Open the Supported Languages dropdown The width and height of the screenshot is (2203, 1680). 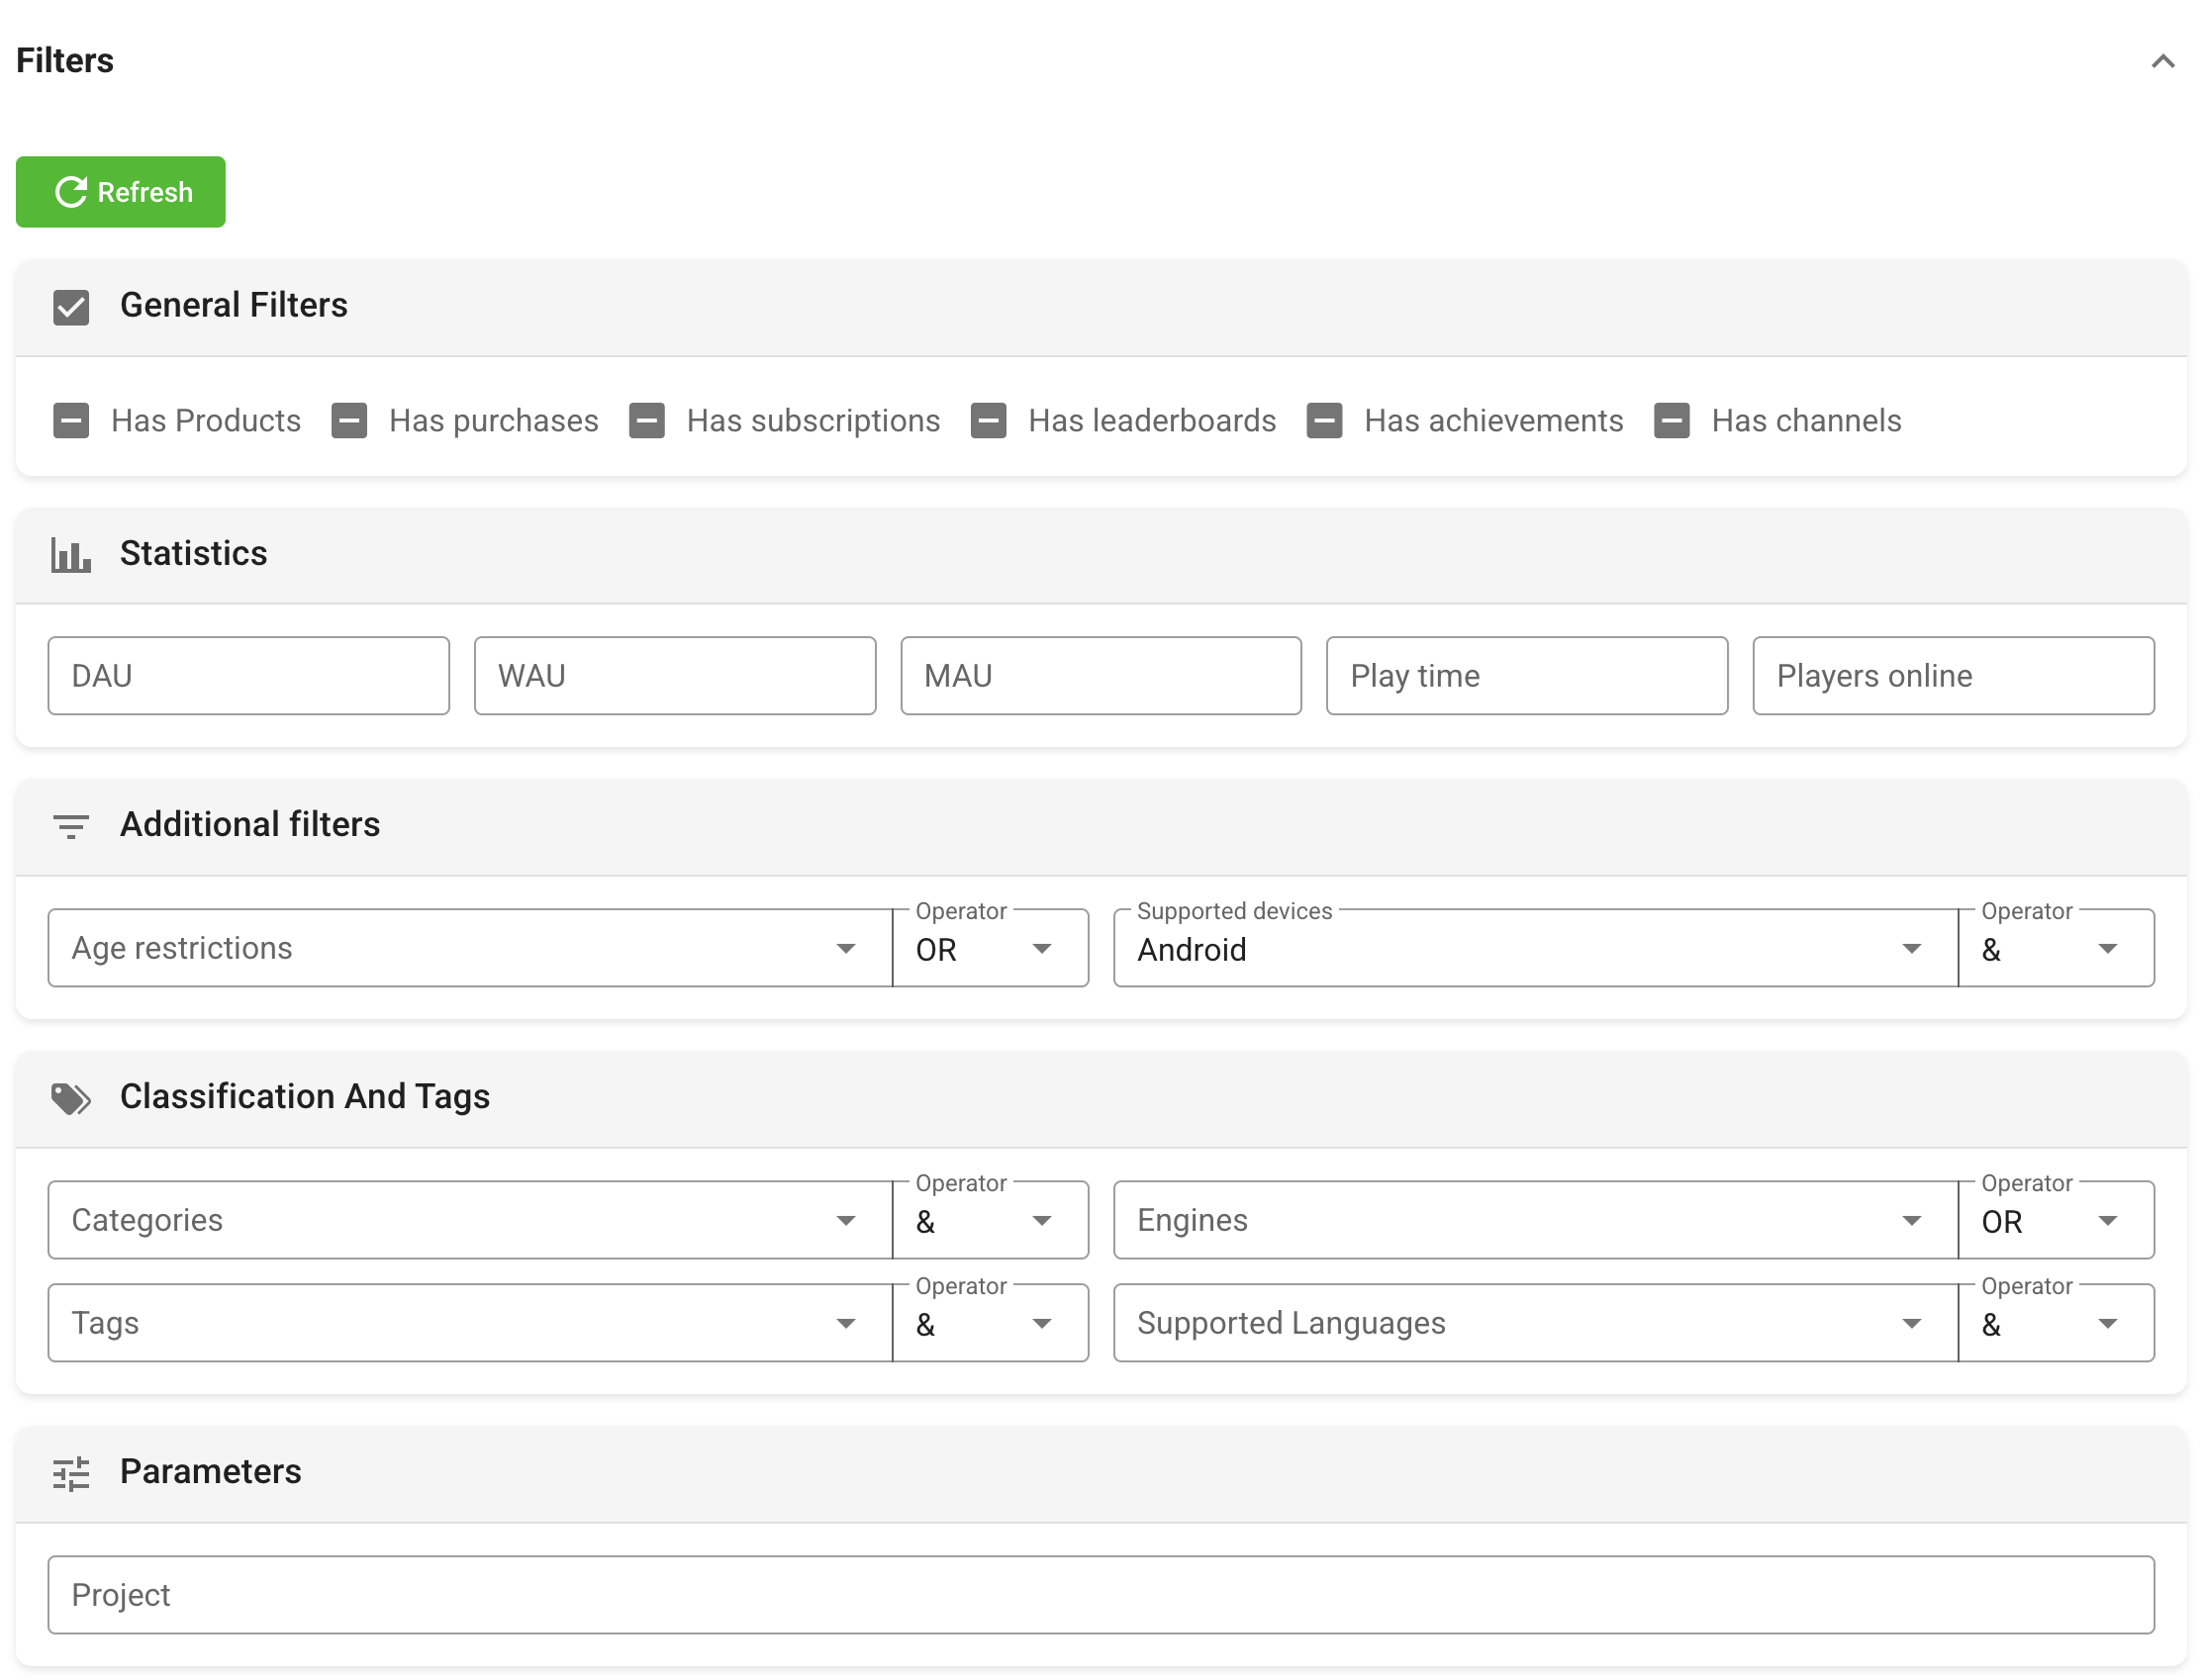(x=1536, y=1323)
